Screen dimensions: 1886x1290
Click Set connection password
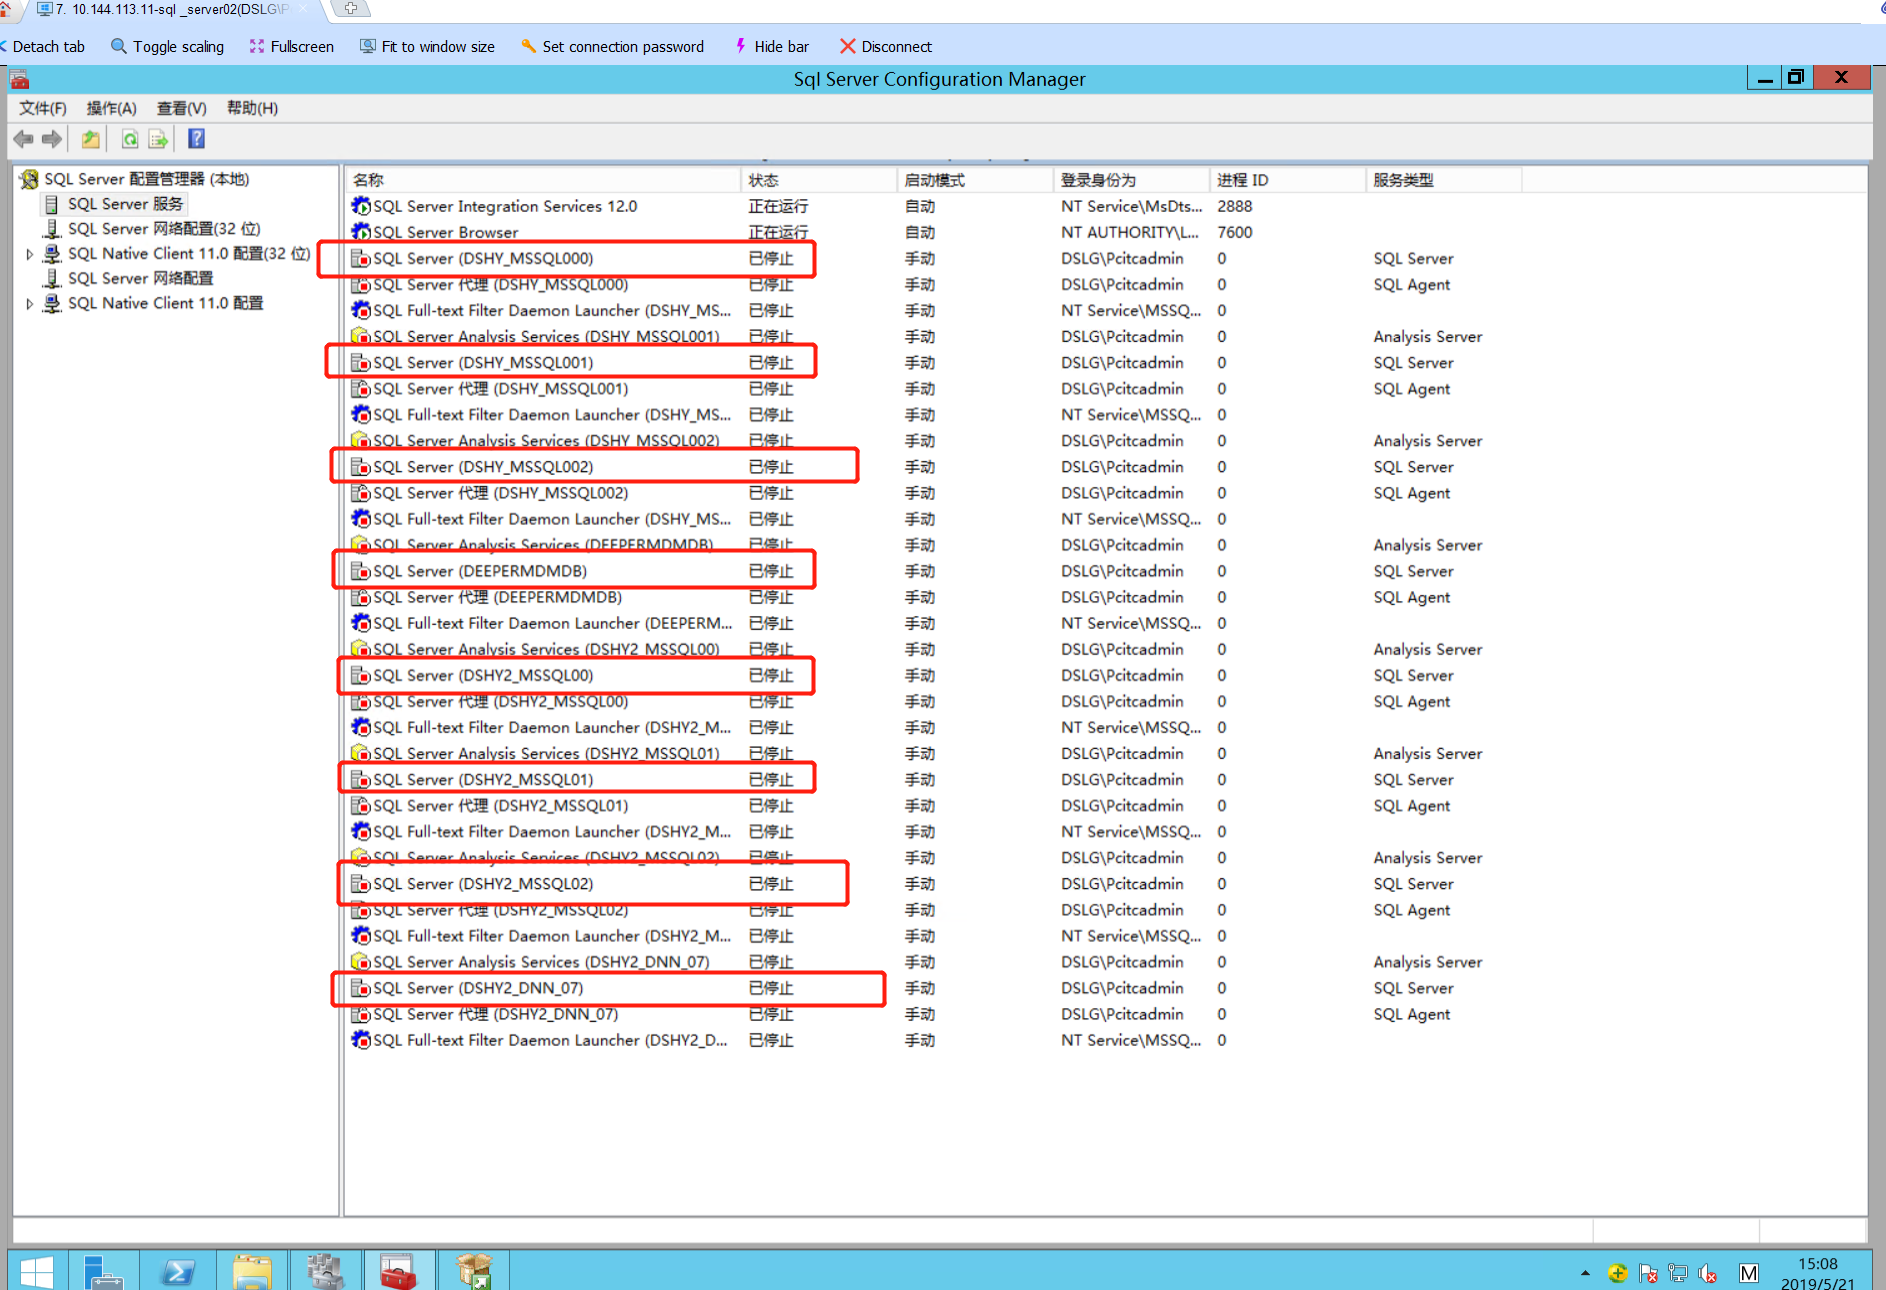coord(612,46)
